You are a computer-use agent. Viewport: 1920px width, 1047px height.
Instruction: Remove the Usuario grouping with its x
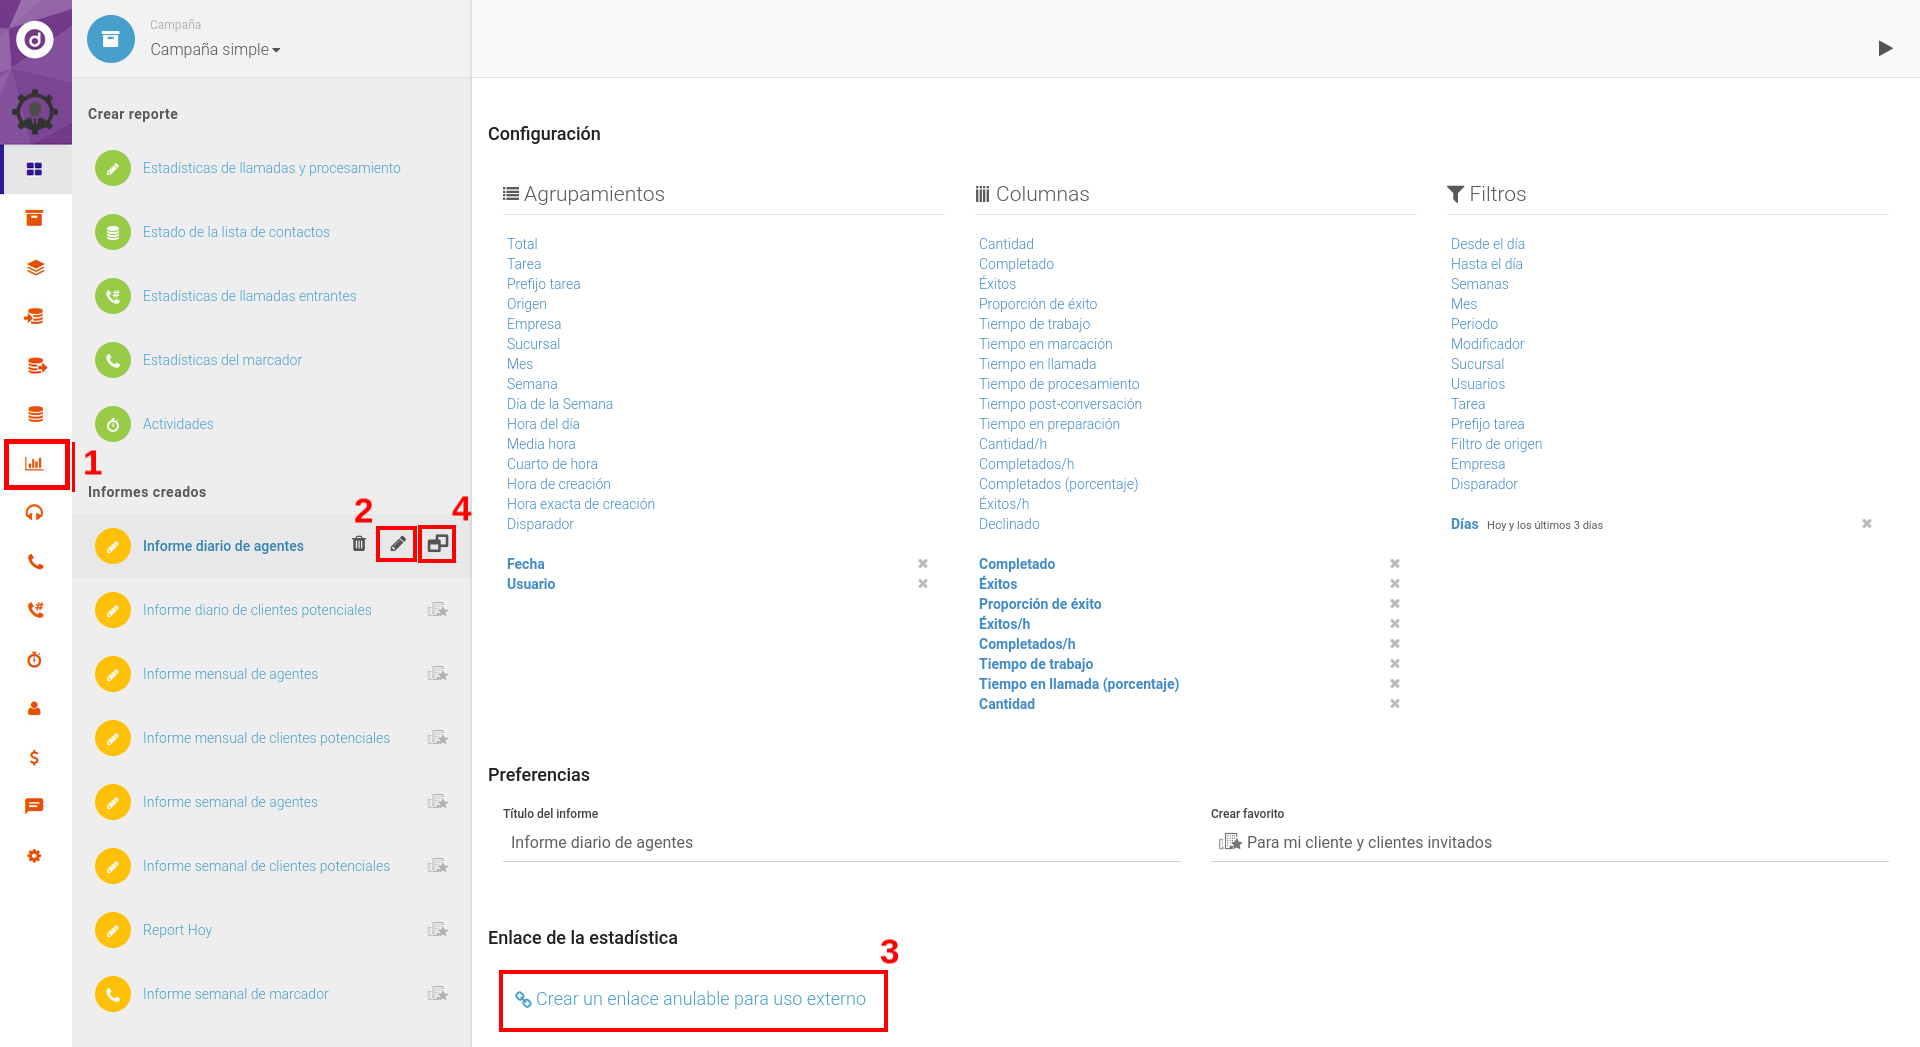(x=921, y=583)
